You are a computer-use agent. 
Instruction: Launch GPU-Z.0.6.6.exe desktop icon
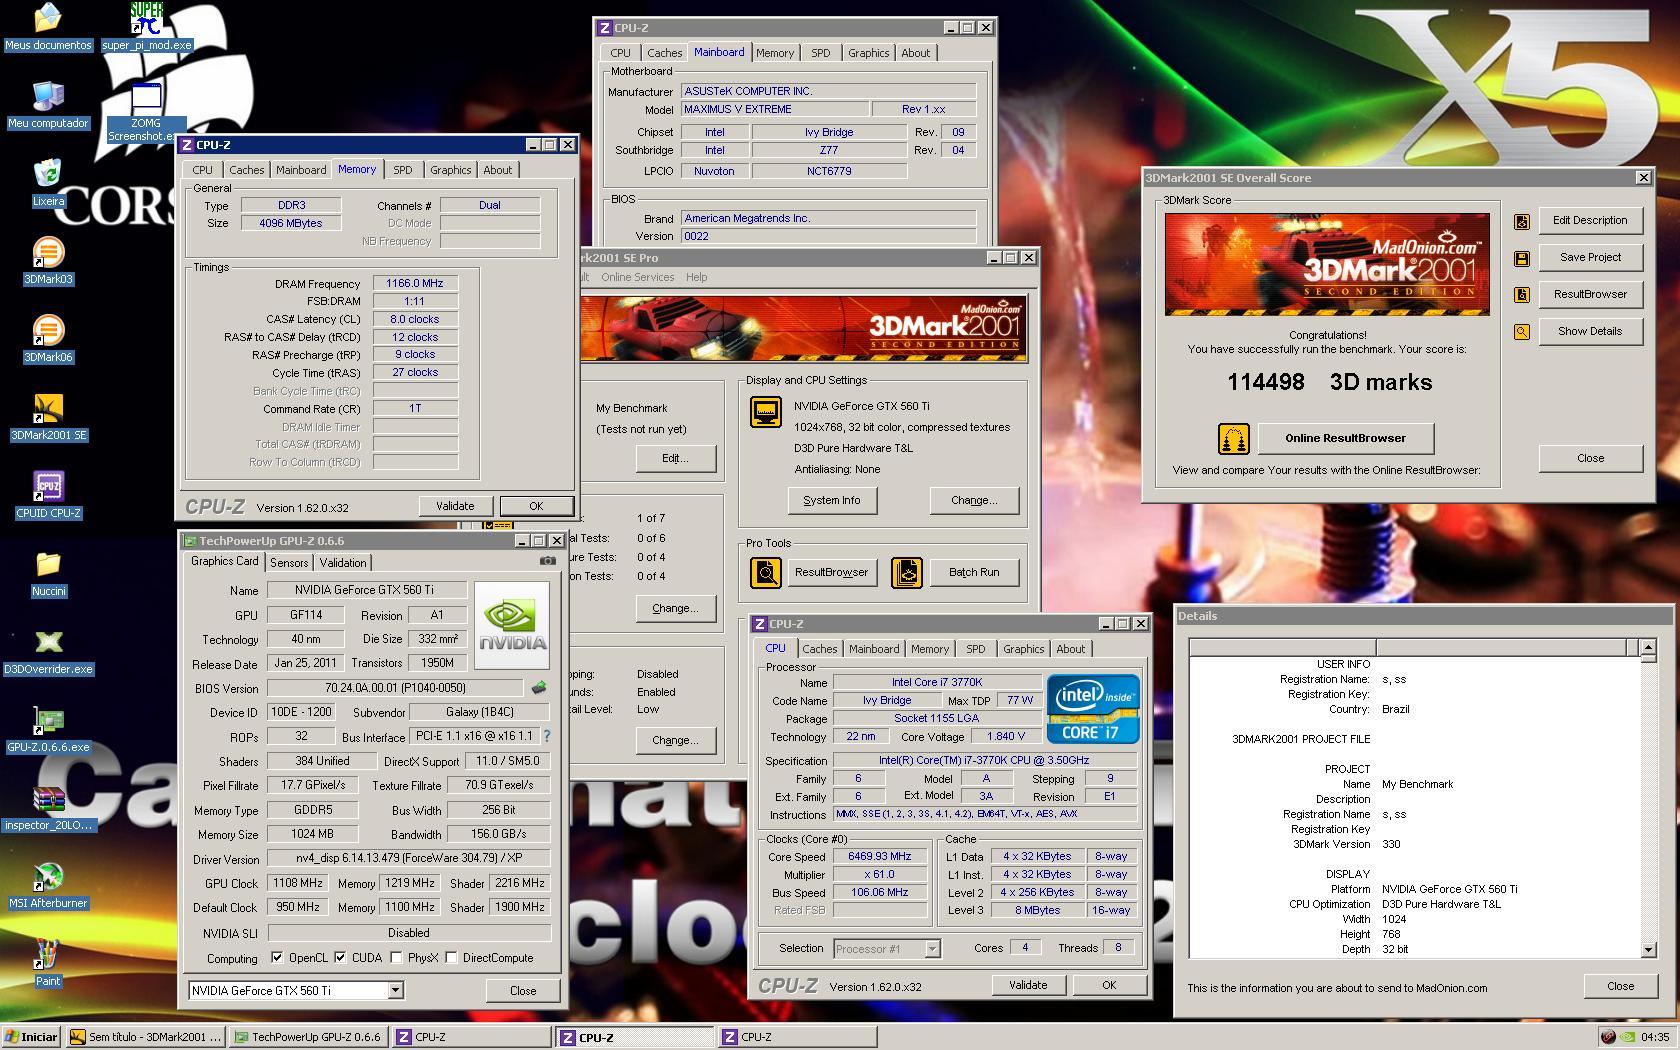[48, 729]
